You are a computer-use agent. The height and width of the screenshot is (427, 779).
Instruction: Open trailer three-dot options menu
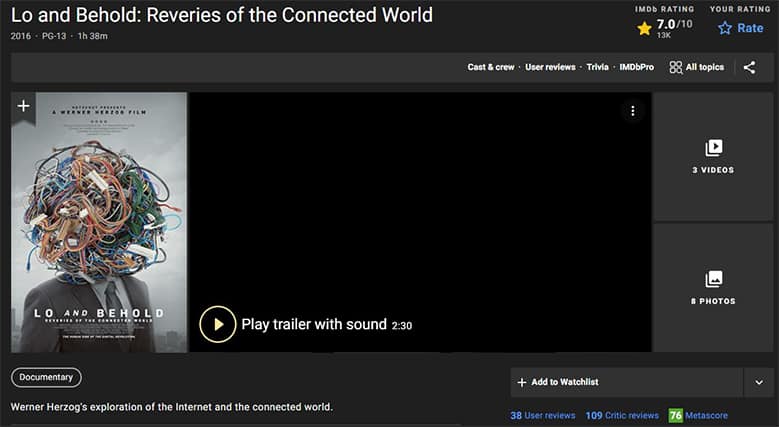[x=632, y=111]
